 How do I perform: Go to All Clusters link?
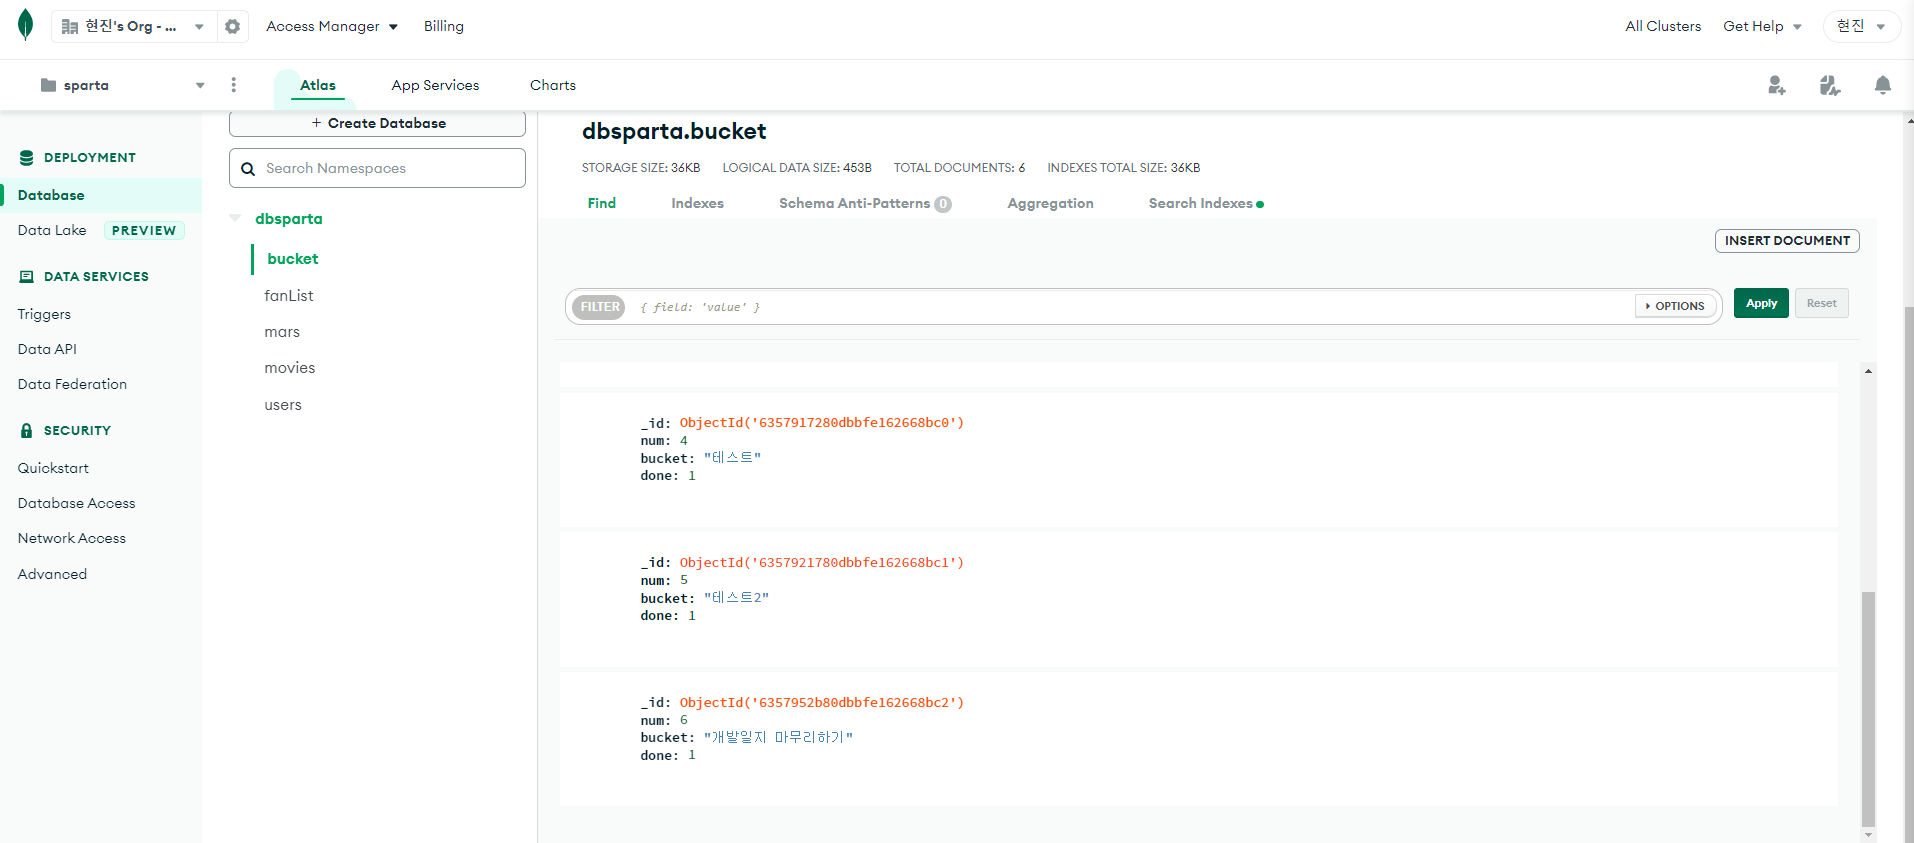pyautogui.click(x=1663, y=26)
